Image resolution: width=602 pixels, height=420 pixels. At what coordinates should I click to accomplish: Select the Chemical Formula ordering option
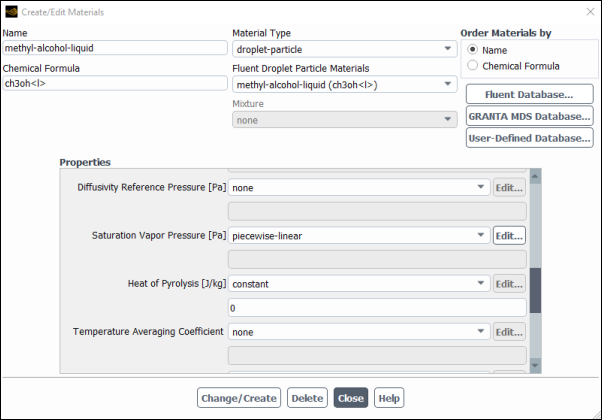tap(472, 66)
